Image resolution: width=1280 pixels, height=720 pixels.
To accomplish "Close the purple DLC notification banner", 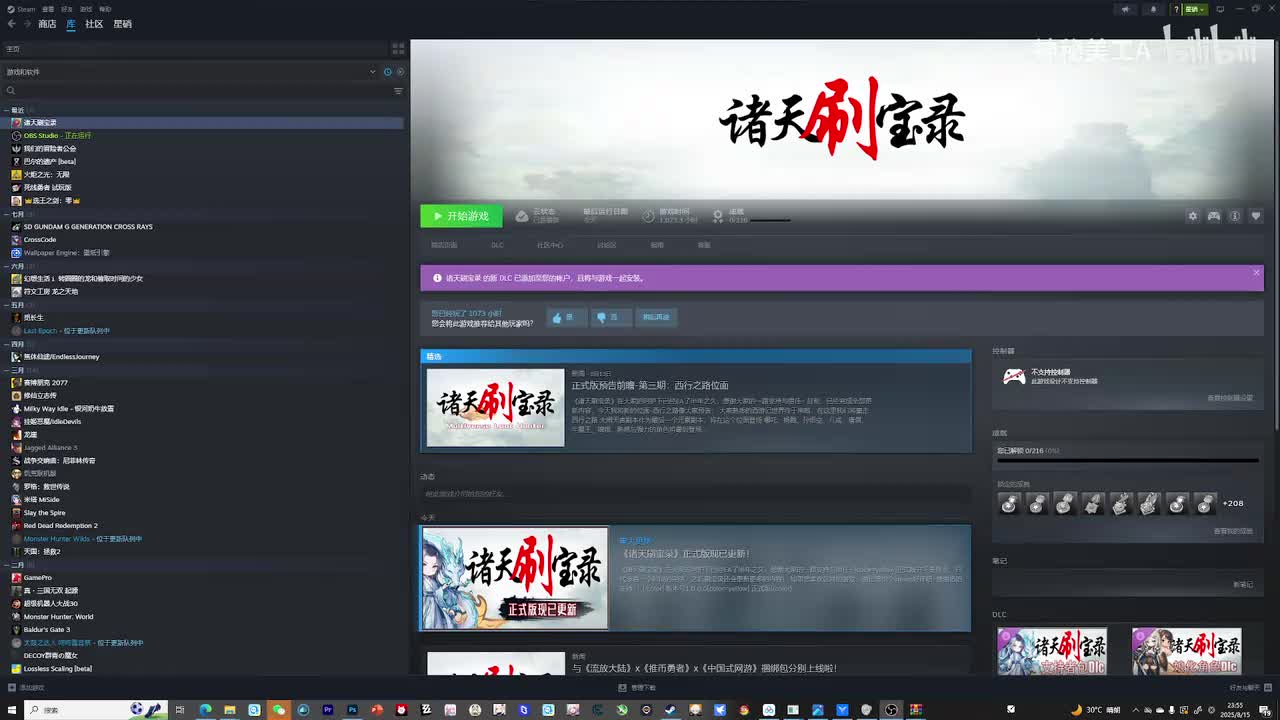I will (x=1257, y=272).
